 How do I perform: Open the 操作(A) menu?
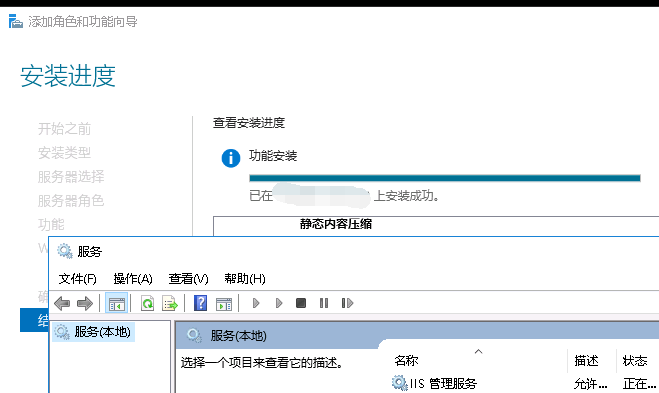pyautogui.click(x=133, y=279)
